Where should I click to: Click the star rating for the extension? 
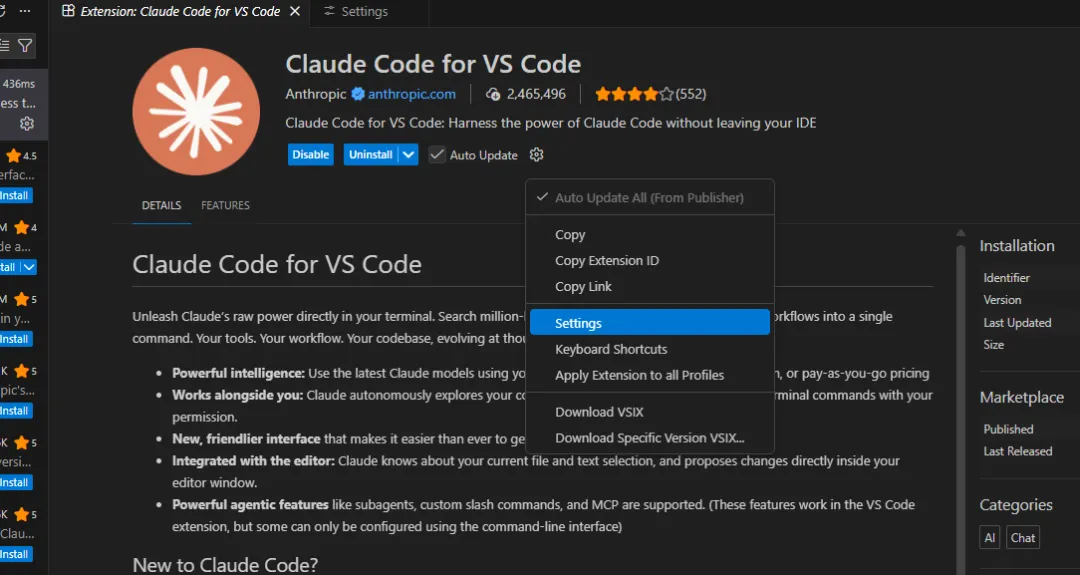[627, 94]
